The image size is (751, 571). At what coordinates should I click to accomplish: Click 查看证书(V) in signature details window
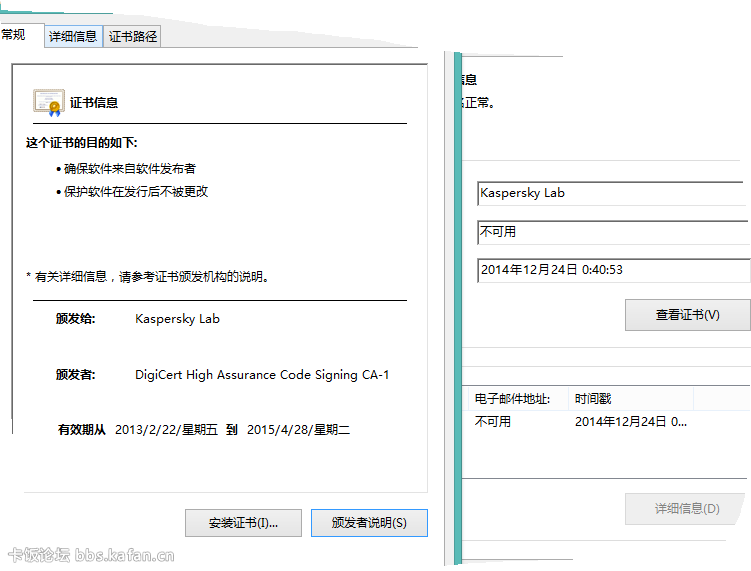tap(687, 315)
